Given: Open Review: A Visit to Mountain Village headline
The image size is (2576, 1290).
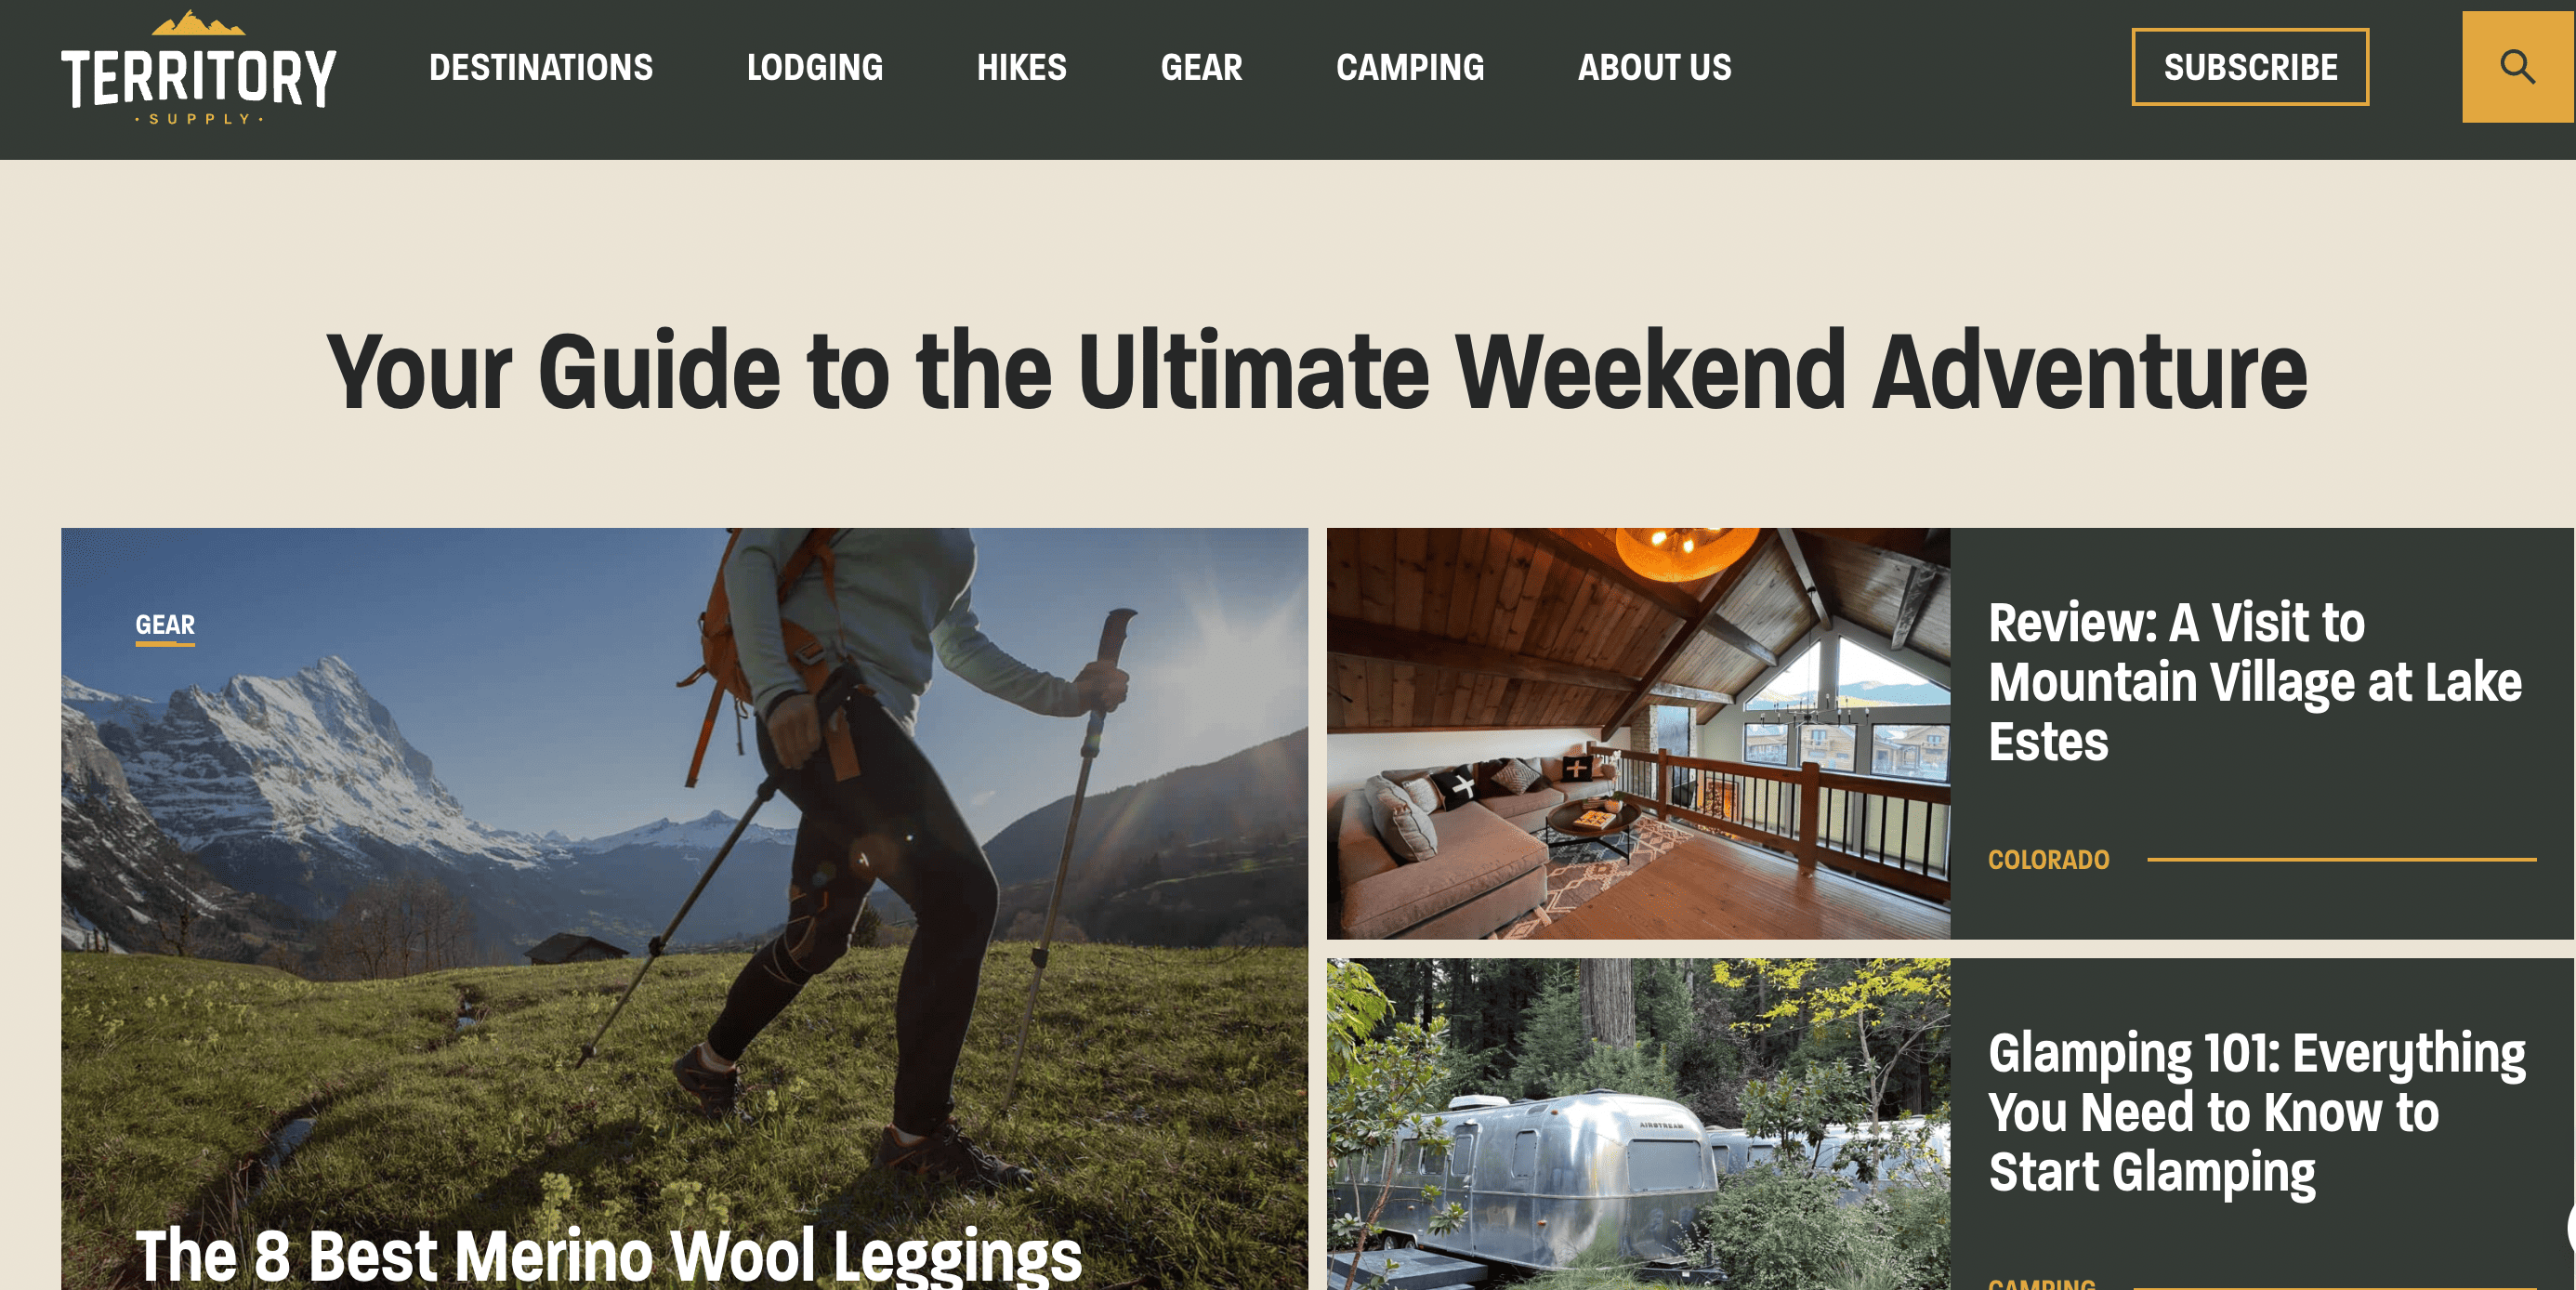Looking at the screenshot, I should pyautogui.click(x=2255, y=682).
